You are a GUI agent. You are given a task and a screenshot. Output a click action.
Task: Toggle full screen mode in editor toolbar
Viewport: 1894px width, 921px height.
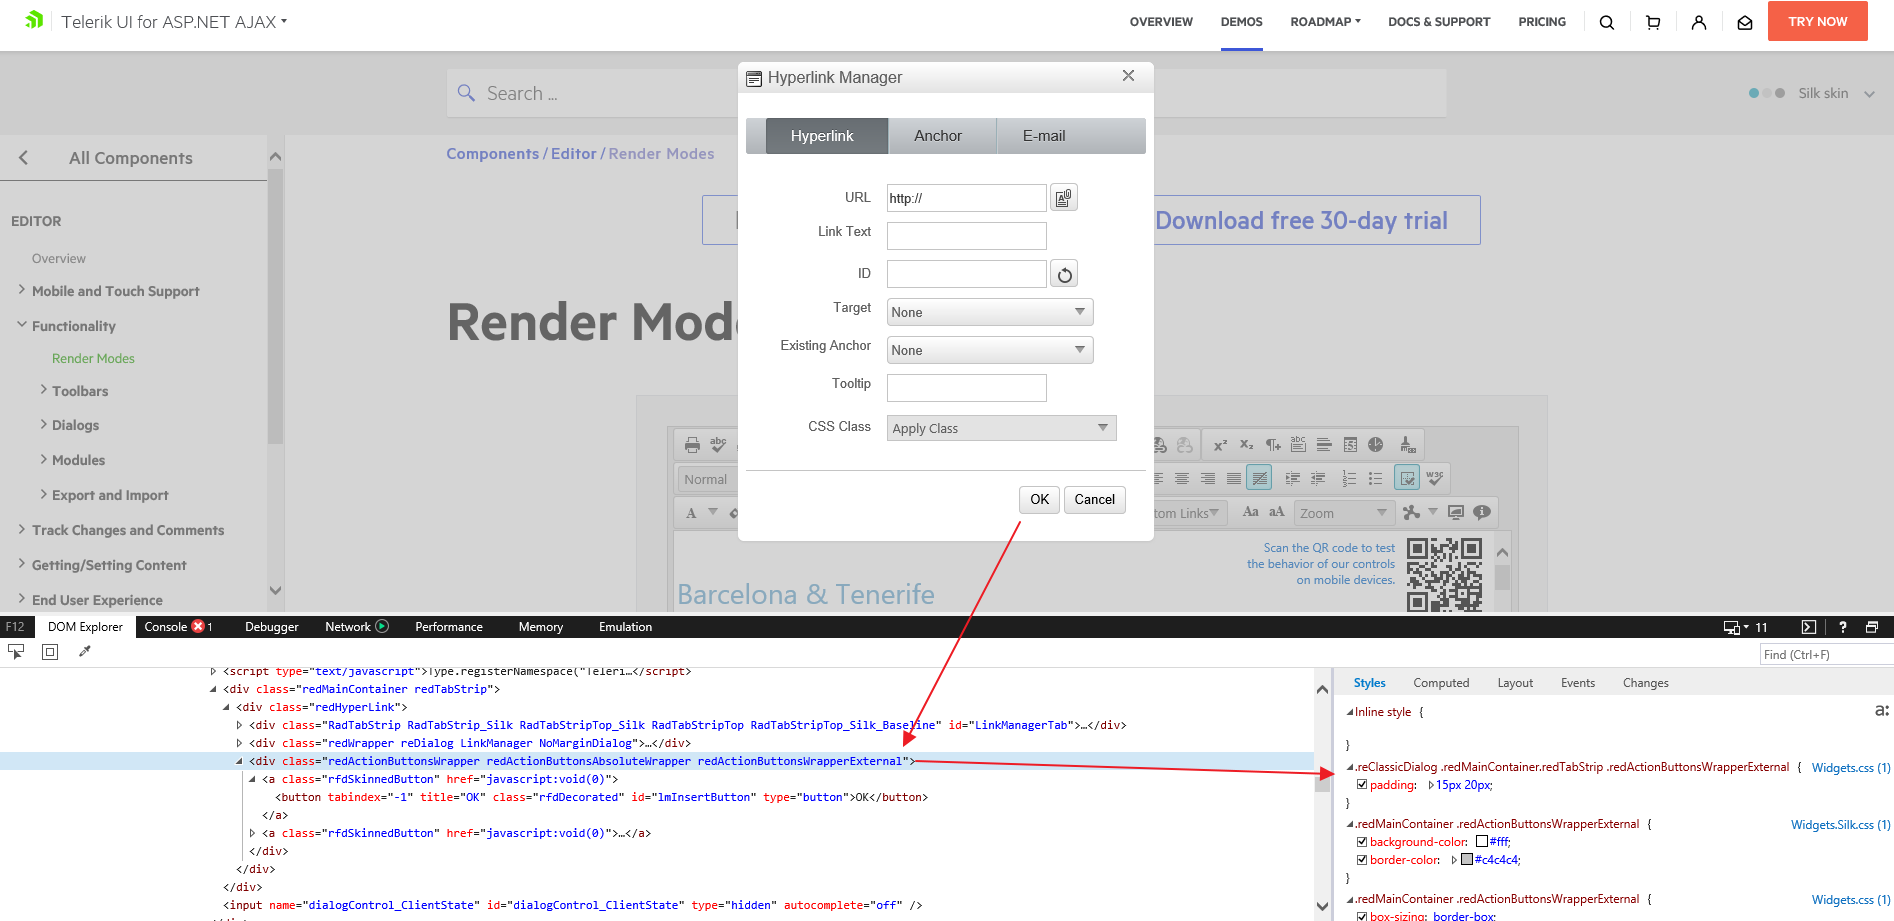pos(1456,513)
